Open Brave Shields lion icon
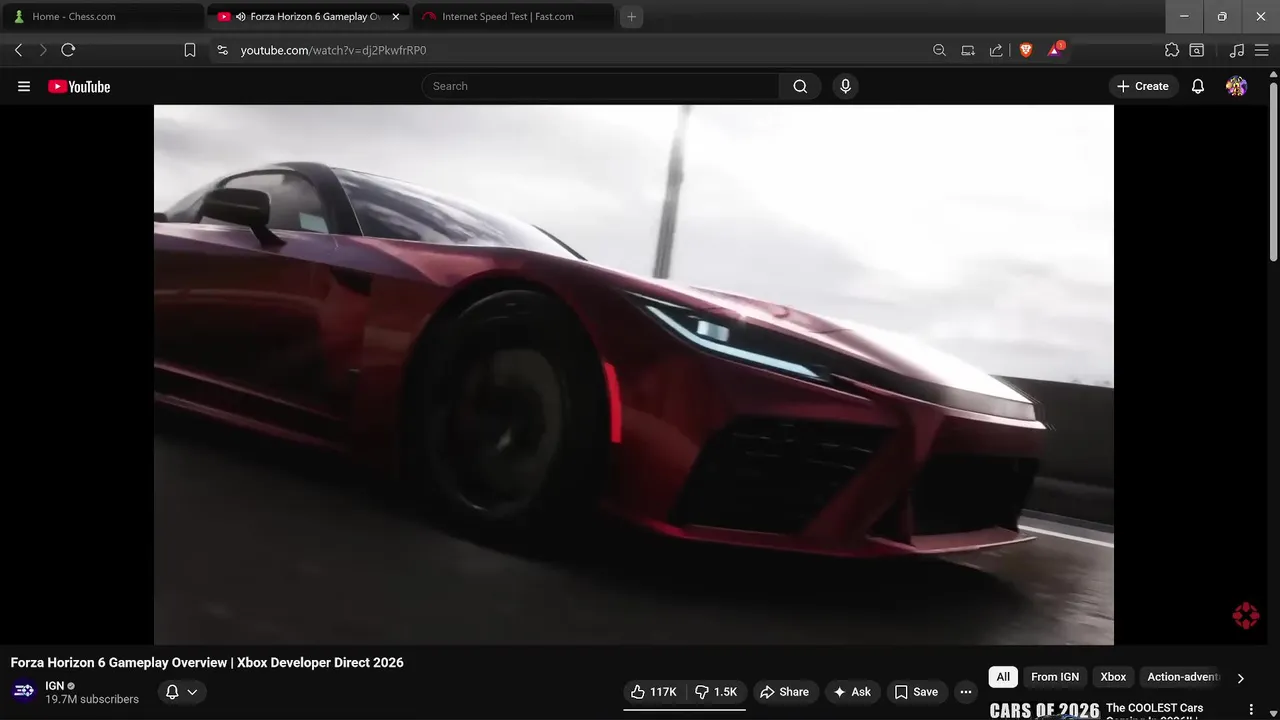The width and height of the screenshot is (1280, 720). [x=1025, y=50]
